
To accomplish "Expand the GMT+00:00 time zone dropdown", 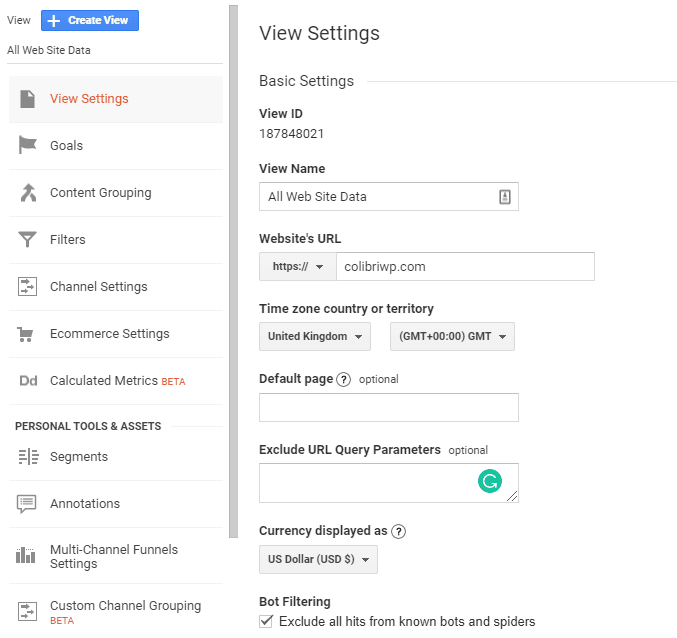I will (451, 337).
